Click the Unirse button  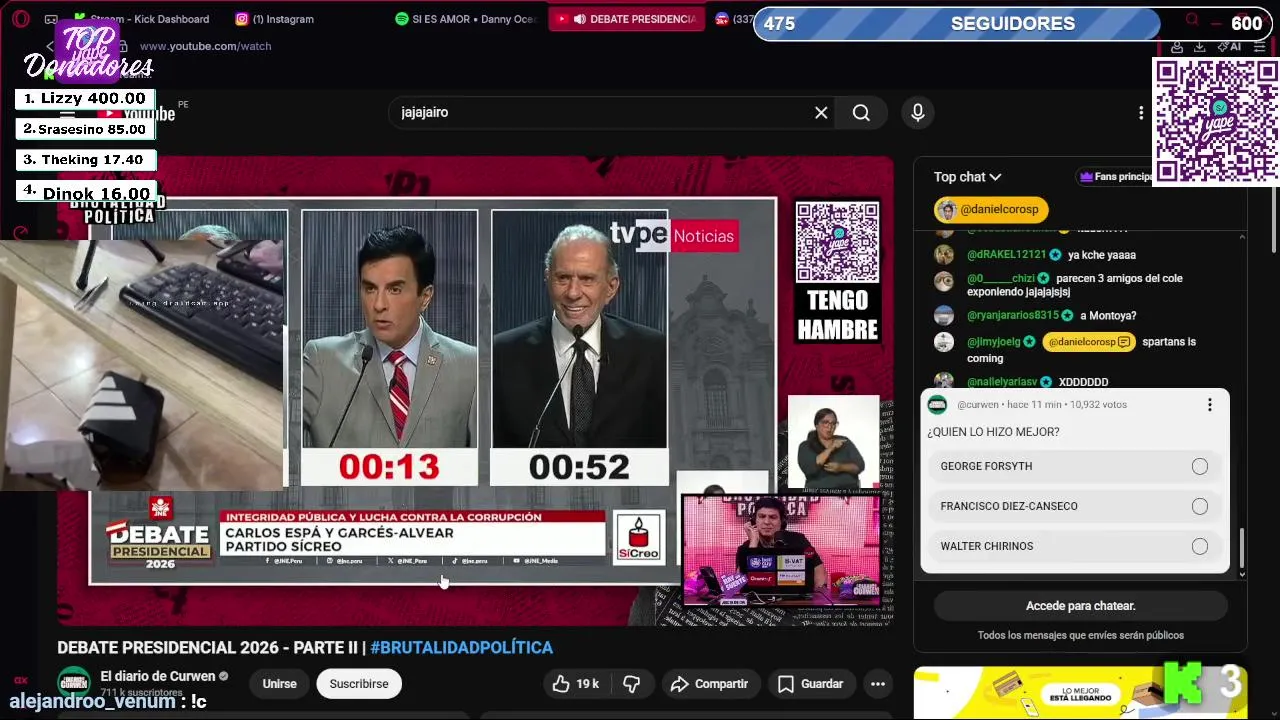click(x=279, y=684)
